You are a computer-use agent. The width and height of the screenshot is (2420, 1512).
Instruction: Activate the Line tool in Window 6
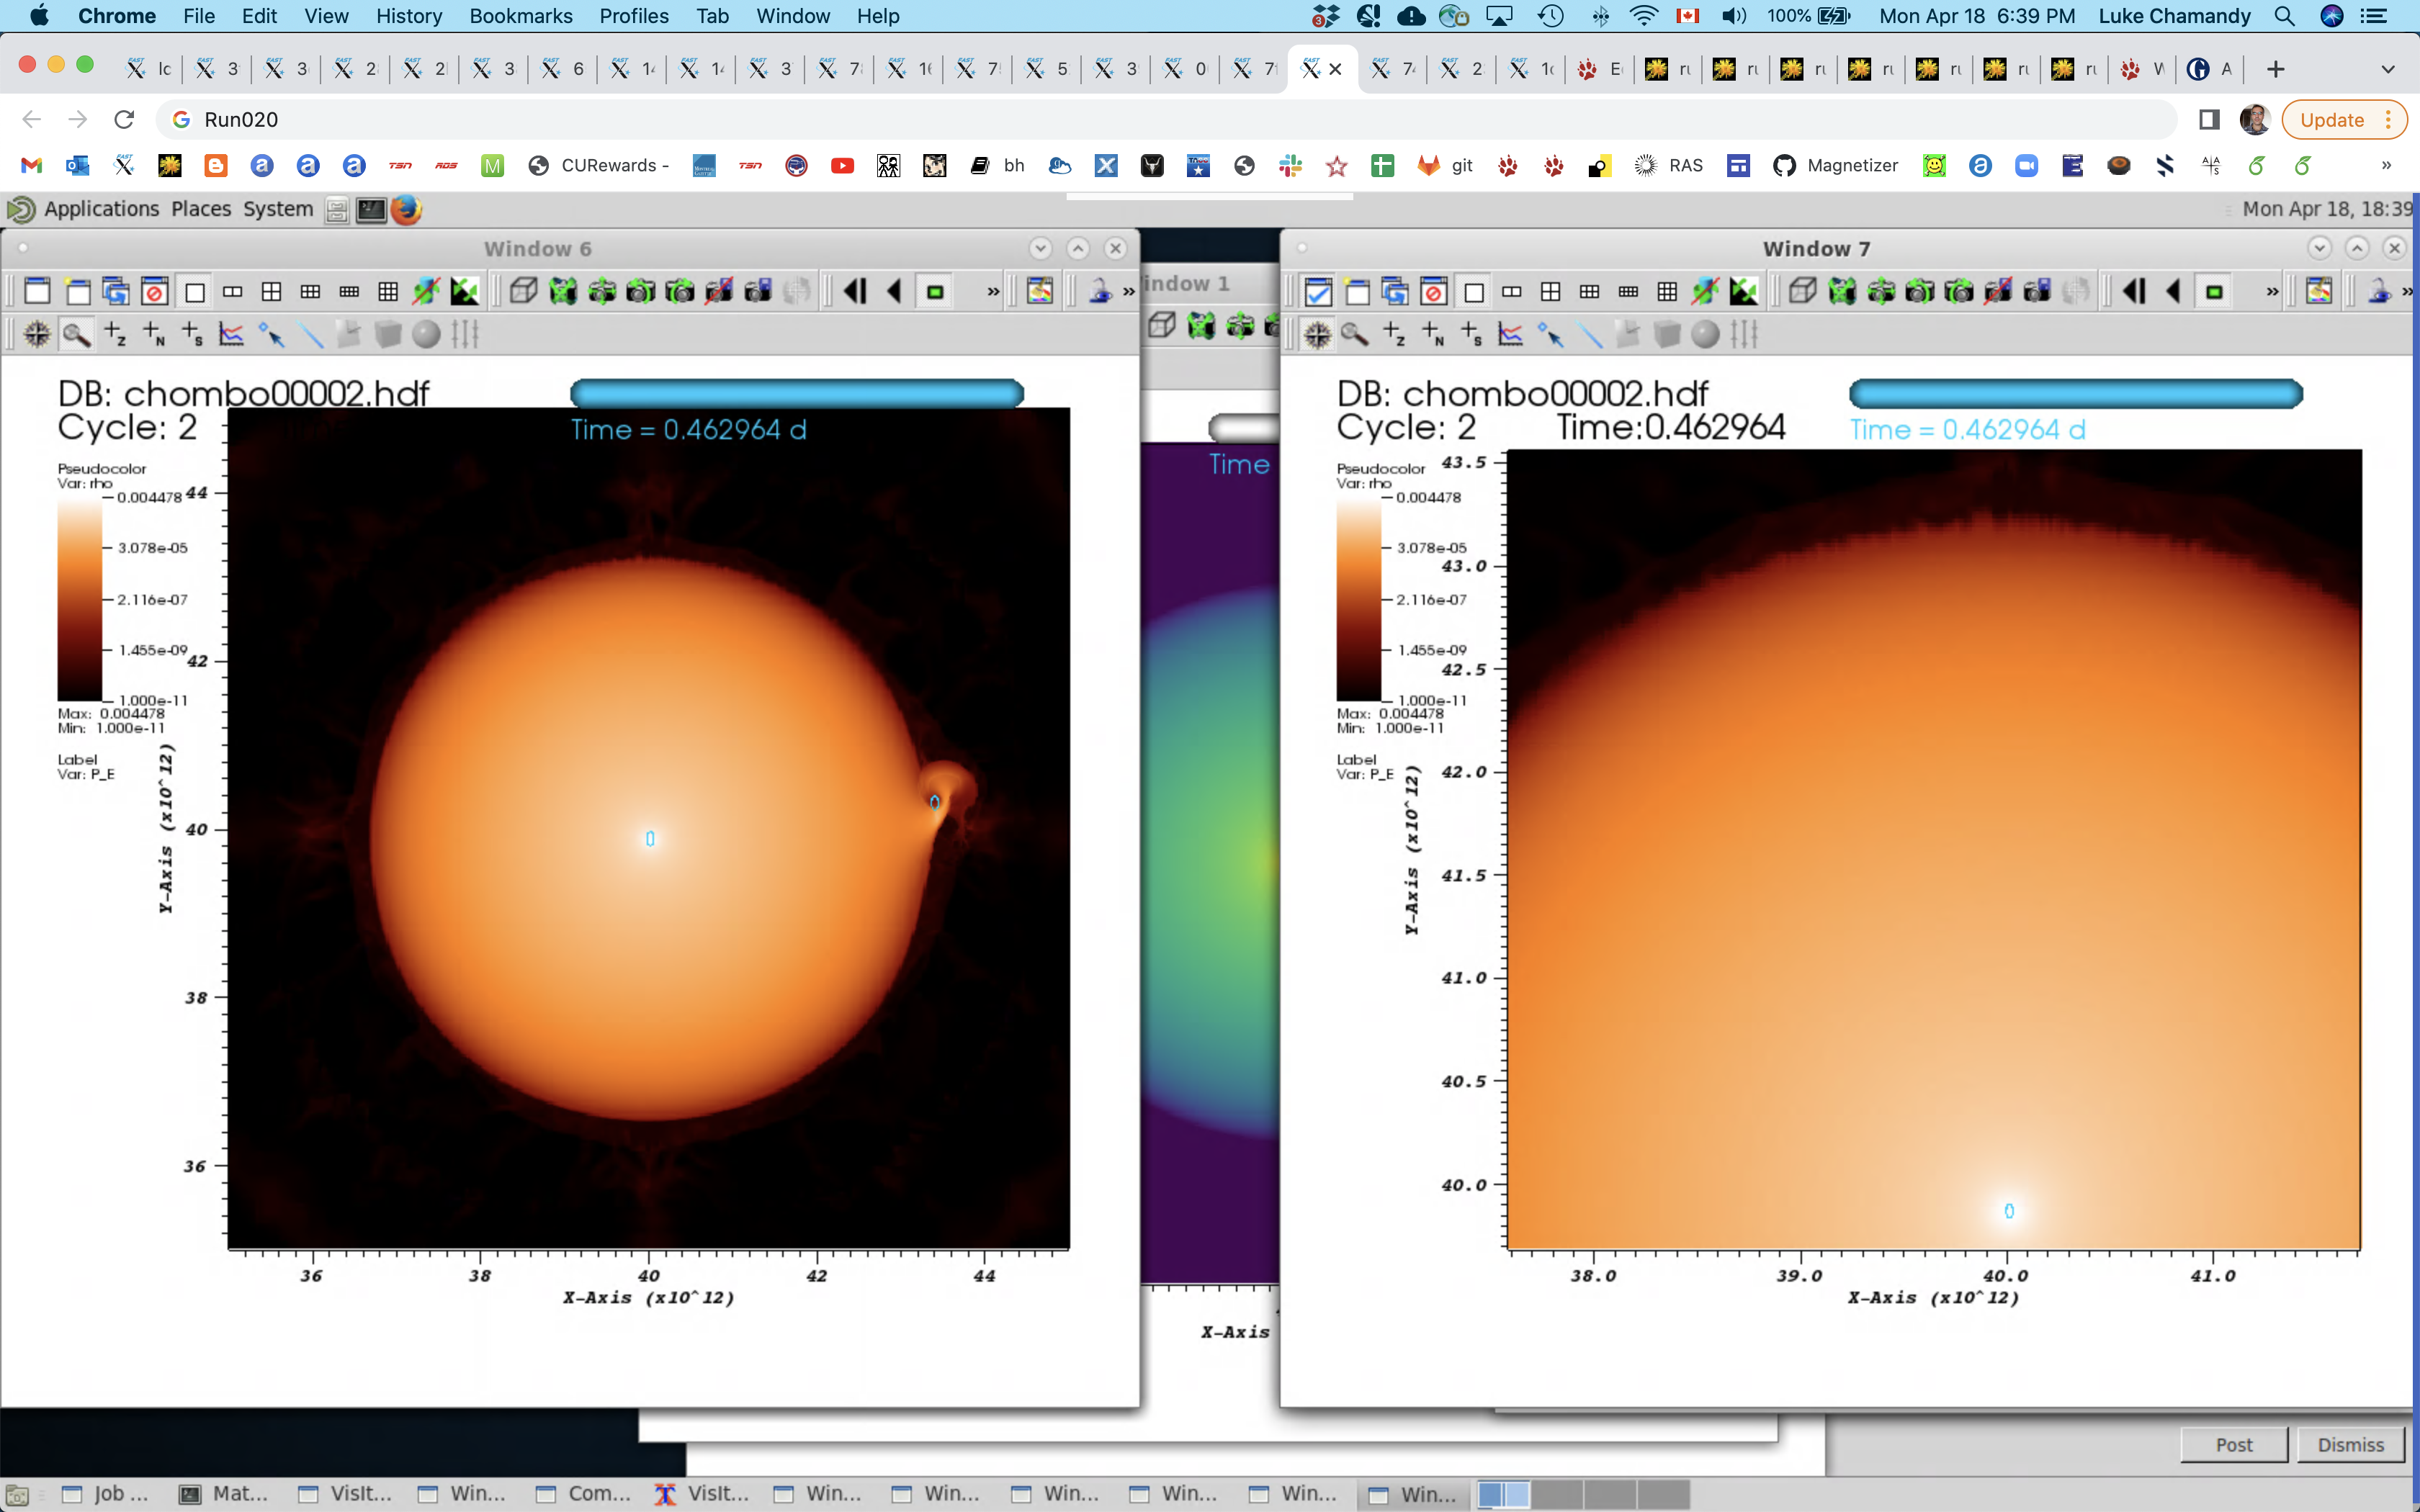[x=311, y=334]
